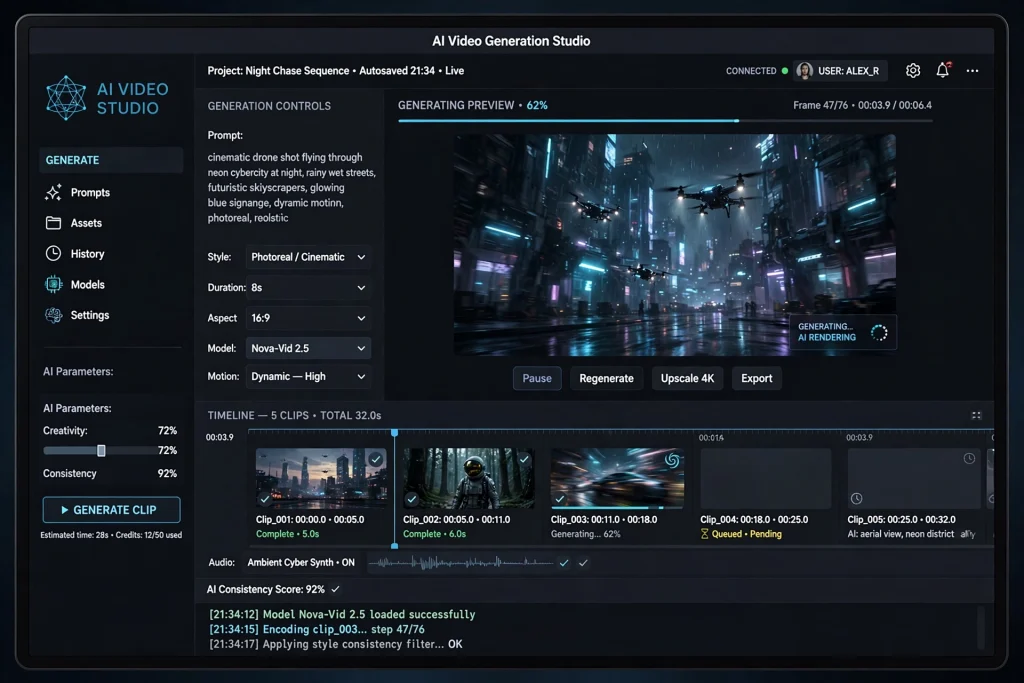Click the AI rendering spinner icon
This screenshot has height=683, width=1024.
(x=879, y=332)
